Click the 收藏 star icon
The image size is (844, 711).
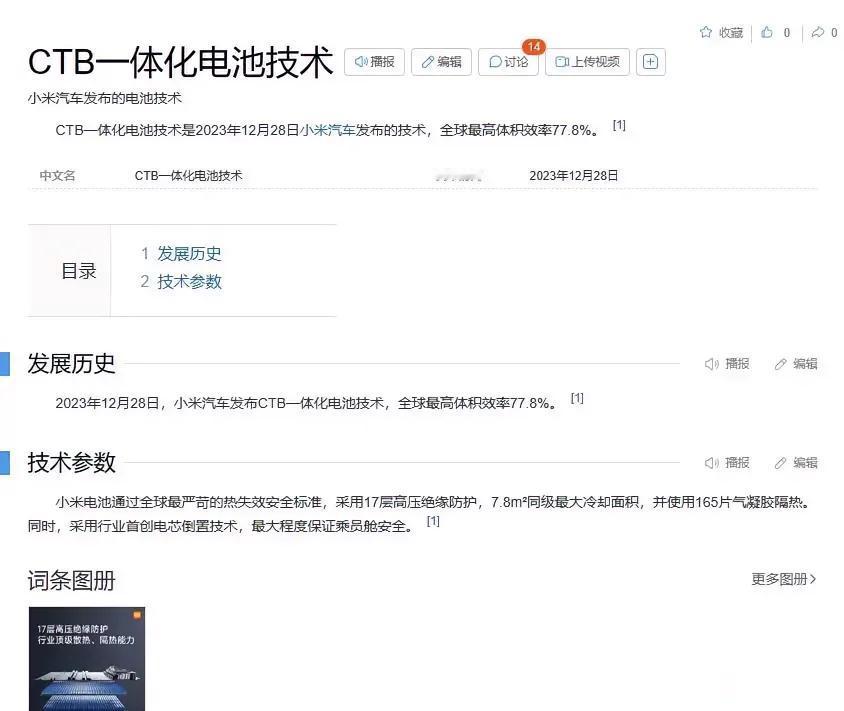pyautogui.click(x=706, y=32)
